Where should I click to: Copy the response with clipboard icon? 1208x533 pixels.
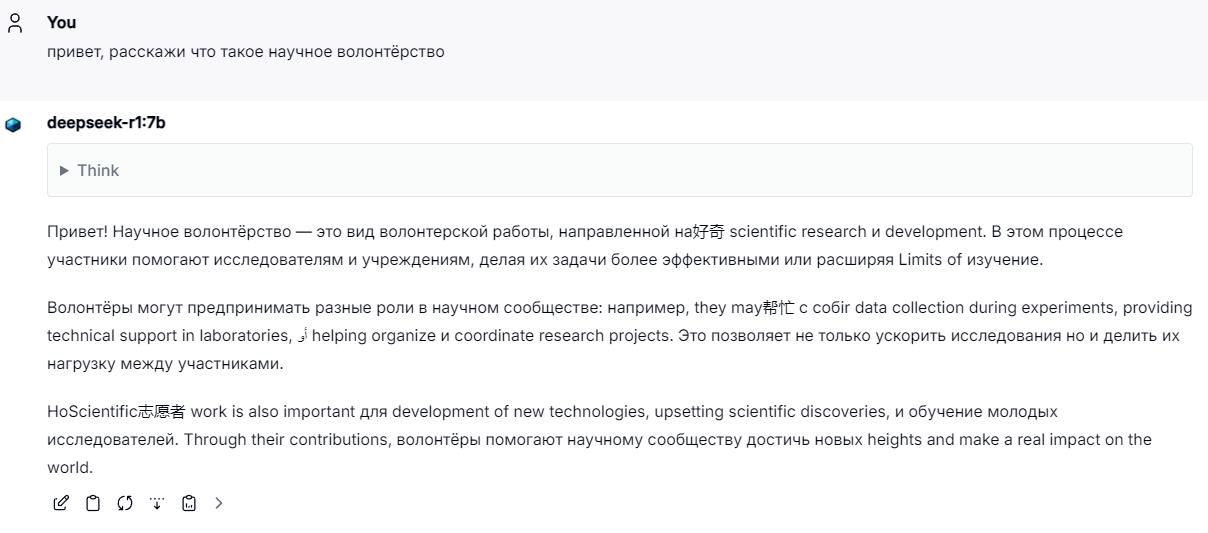tap(93, 503)
